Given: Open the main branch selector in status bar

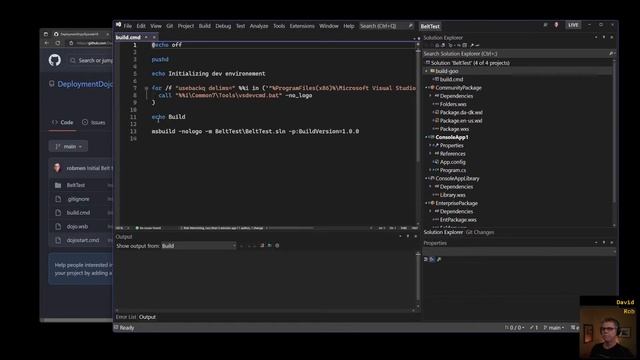Looking at the screenshot, I should pos(554,328).
